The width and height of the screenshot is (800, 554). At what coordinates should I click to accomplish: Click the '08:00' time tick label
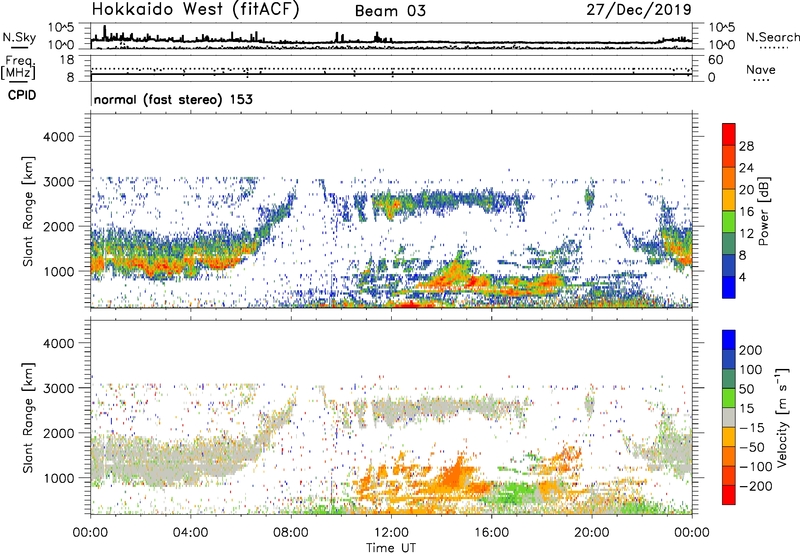click(291, 533)
